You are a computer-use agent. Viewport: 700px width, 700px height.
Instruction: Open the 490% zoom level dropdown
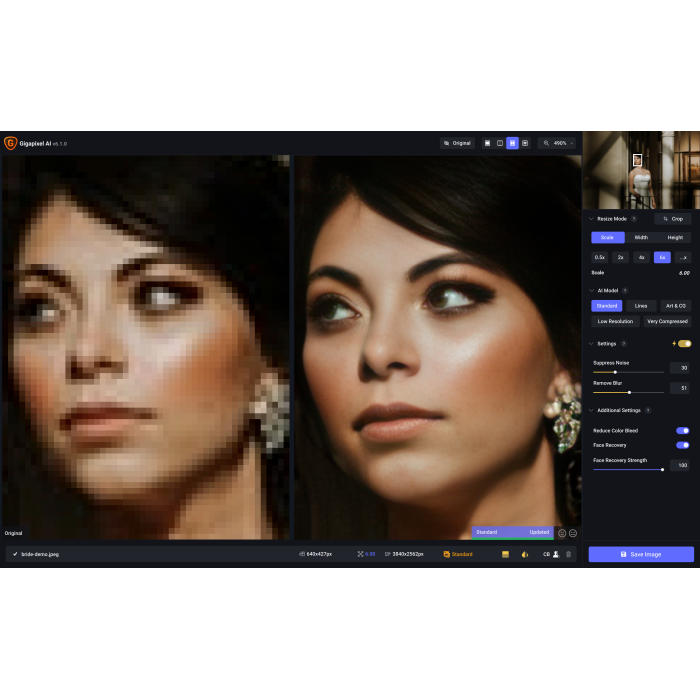pyautogui.click(x=562, y=143)
